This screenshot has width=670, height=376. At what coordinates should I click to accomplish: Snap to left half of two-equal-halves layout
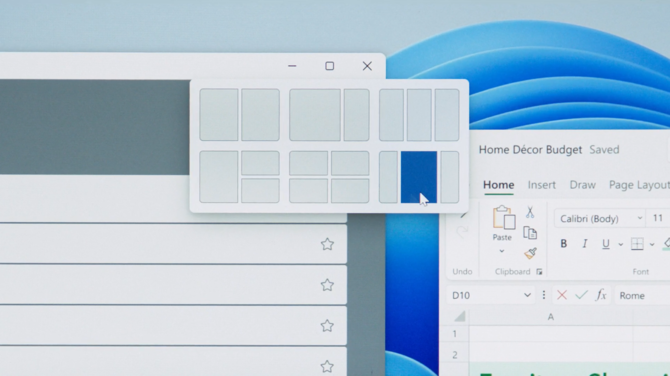pyautogui.click(x=219, y=115)
